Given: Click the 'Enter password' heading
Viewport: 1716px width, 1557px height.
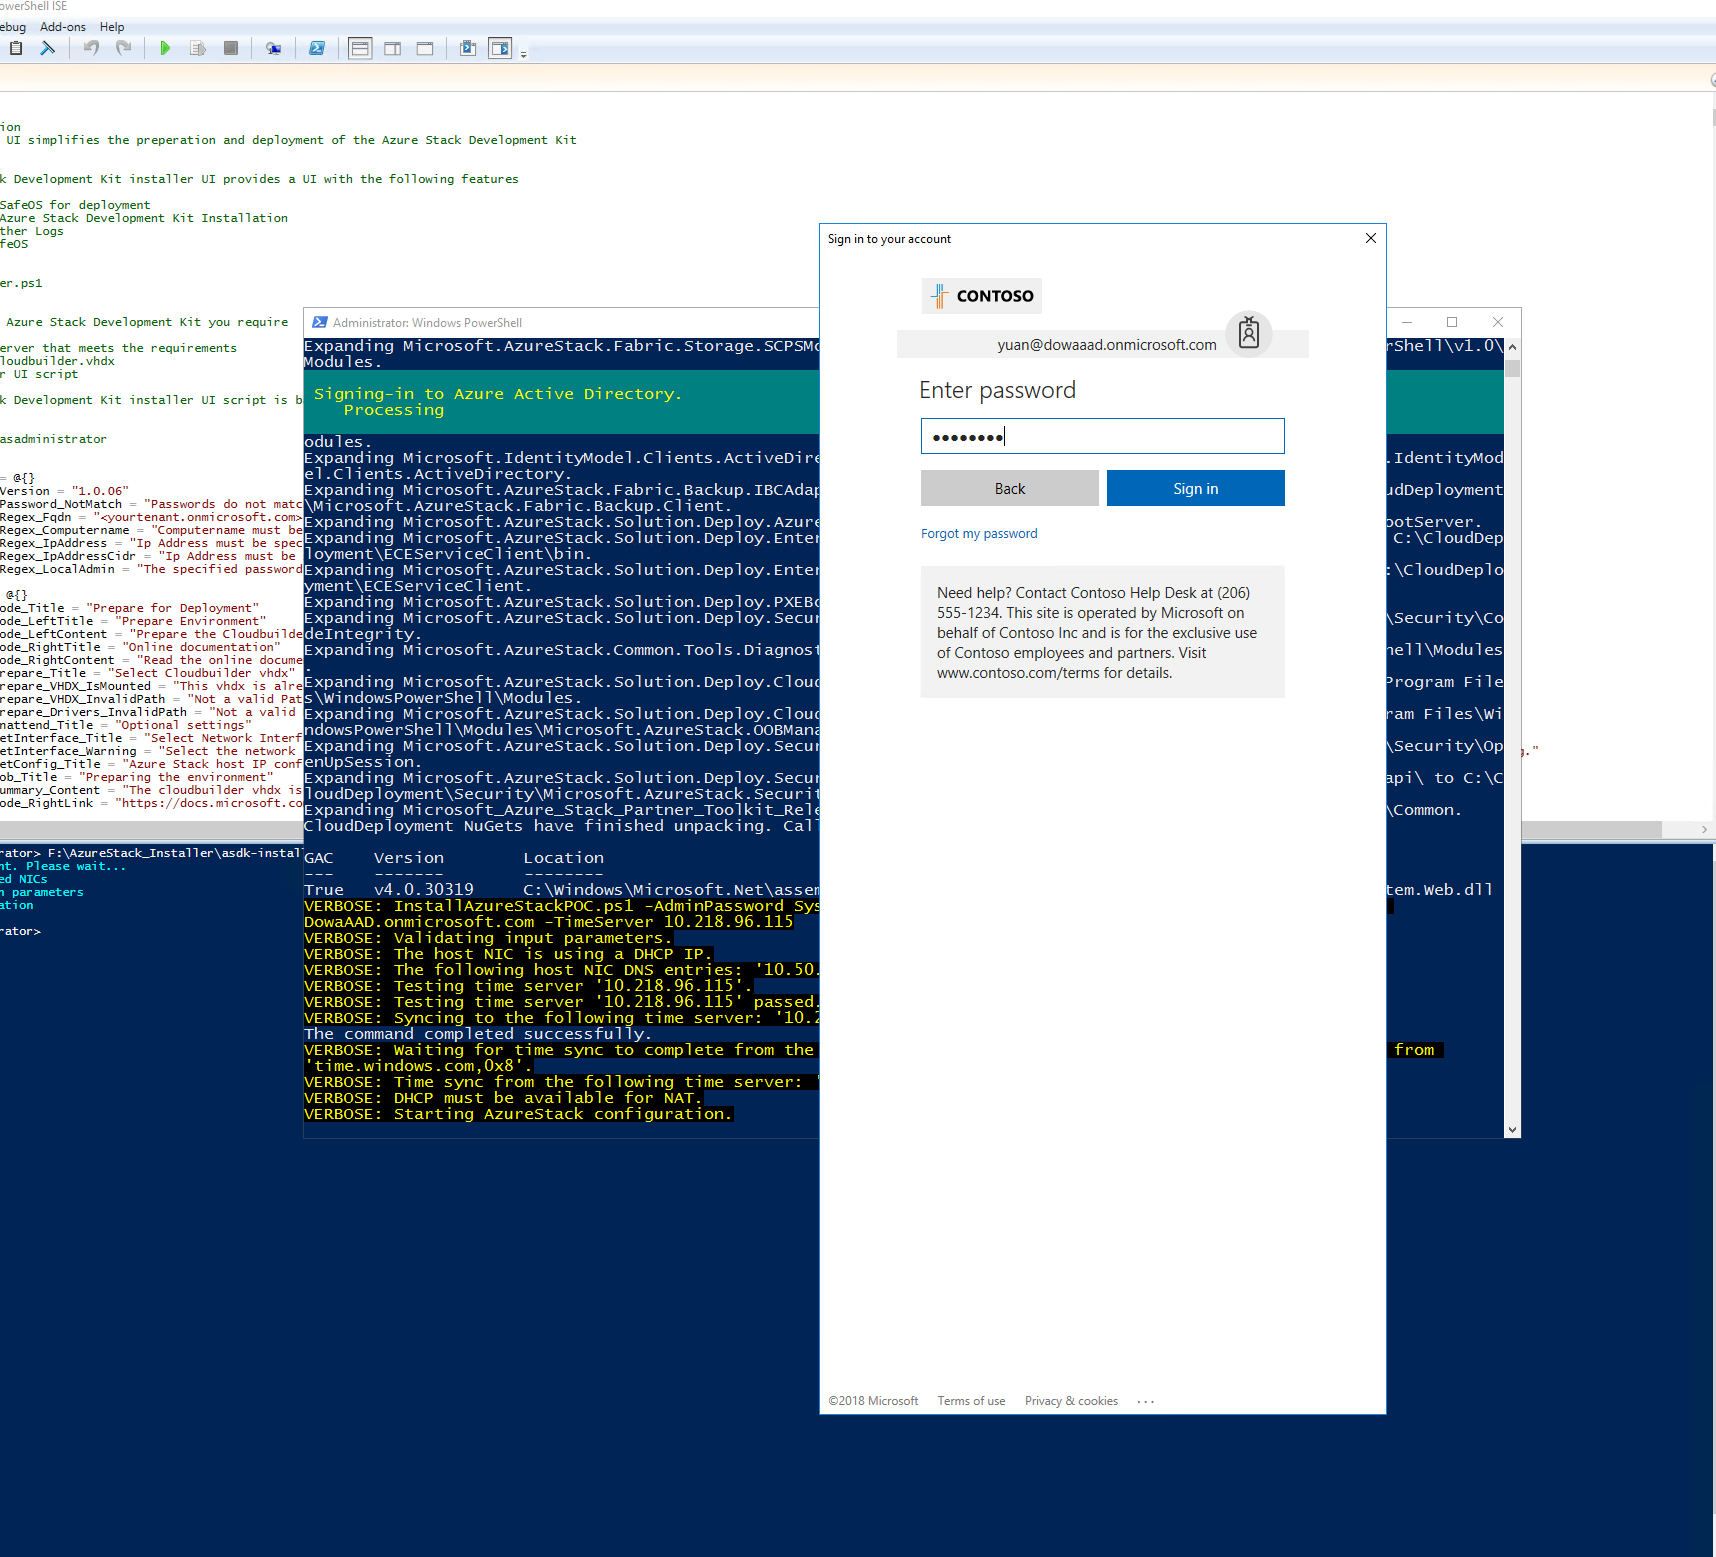Looking at the screenshot, I should click(x=997, y=390).
